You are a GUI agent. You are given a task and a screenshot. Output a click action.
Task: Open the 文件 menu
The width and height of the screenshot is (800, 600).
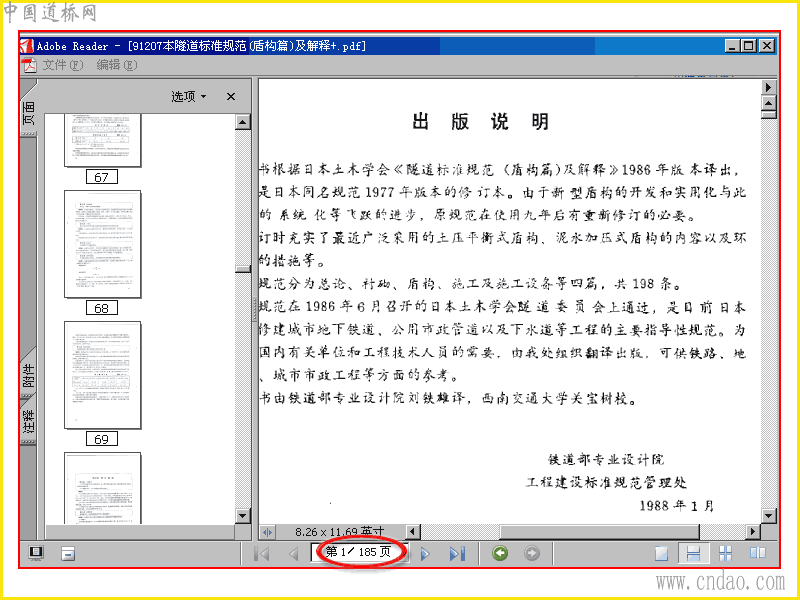[62, 65]
